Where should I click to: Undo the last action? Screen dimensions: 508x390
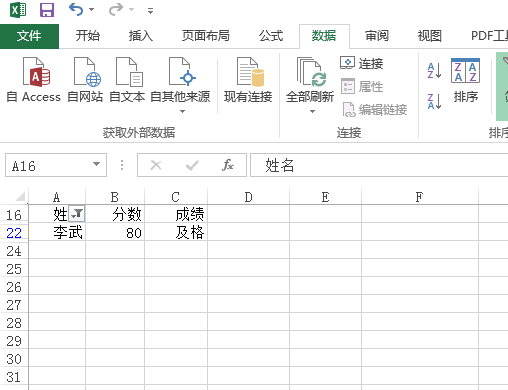(76, 10)
